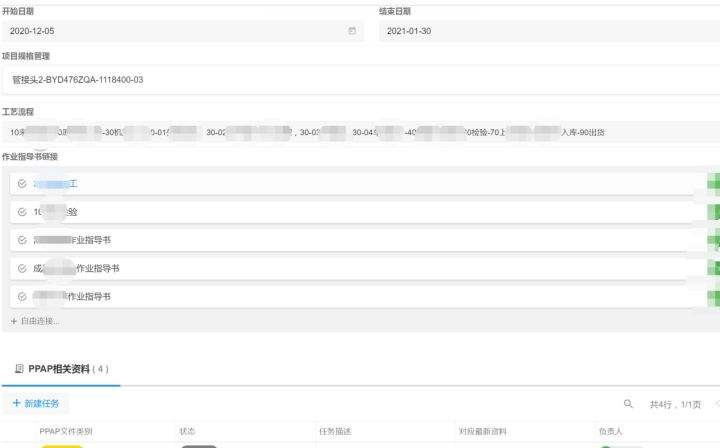This screenshot has height=448, width=720.
Task: Switch to PPAP相关资料 tab
Action: [x=62, y=369]
